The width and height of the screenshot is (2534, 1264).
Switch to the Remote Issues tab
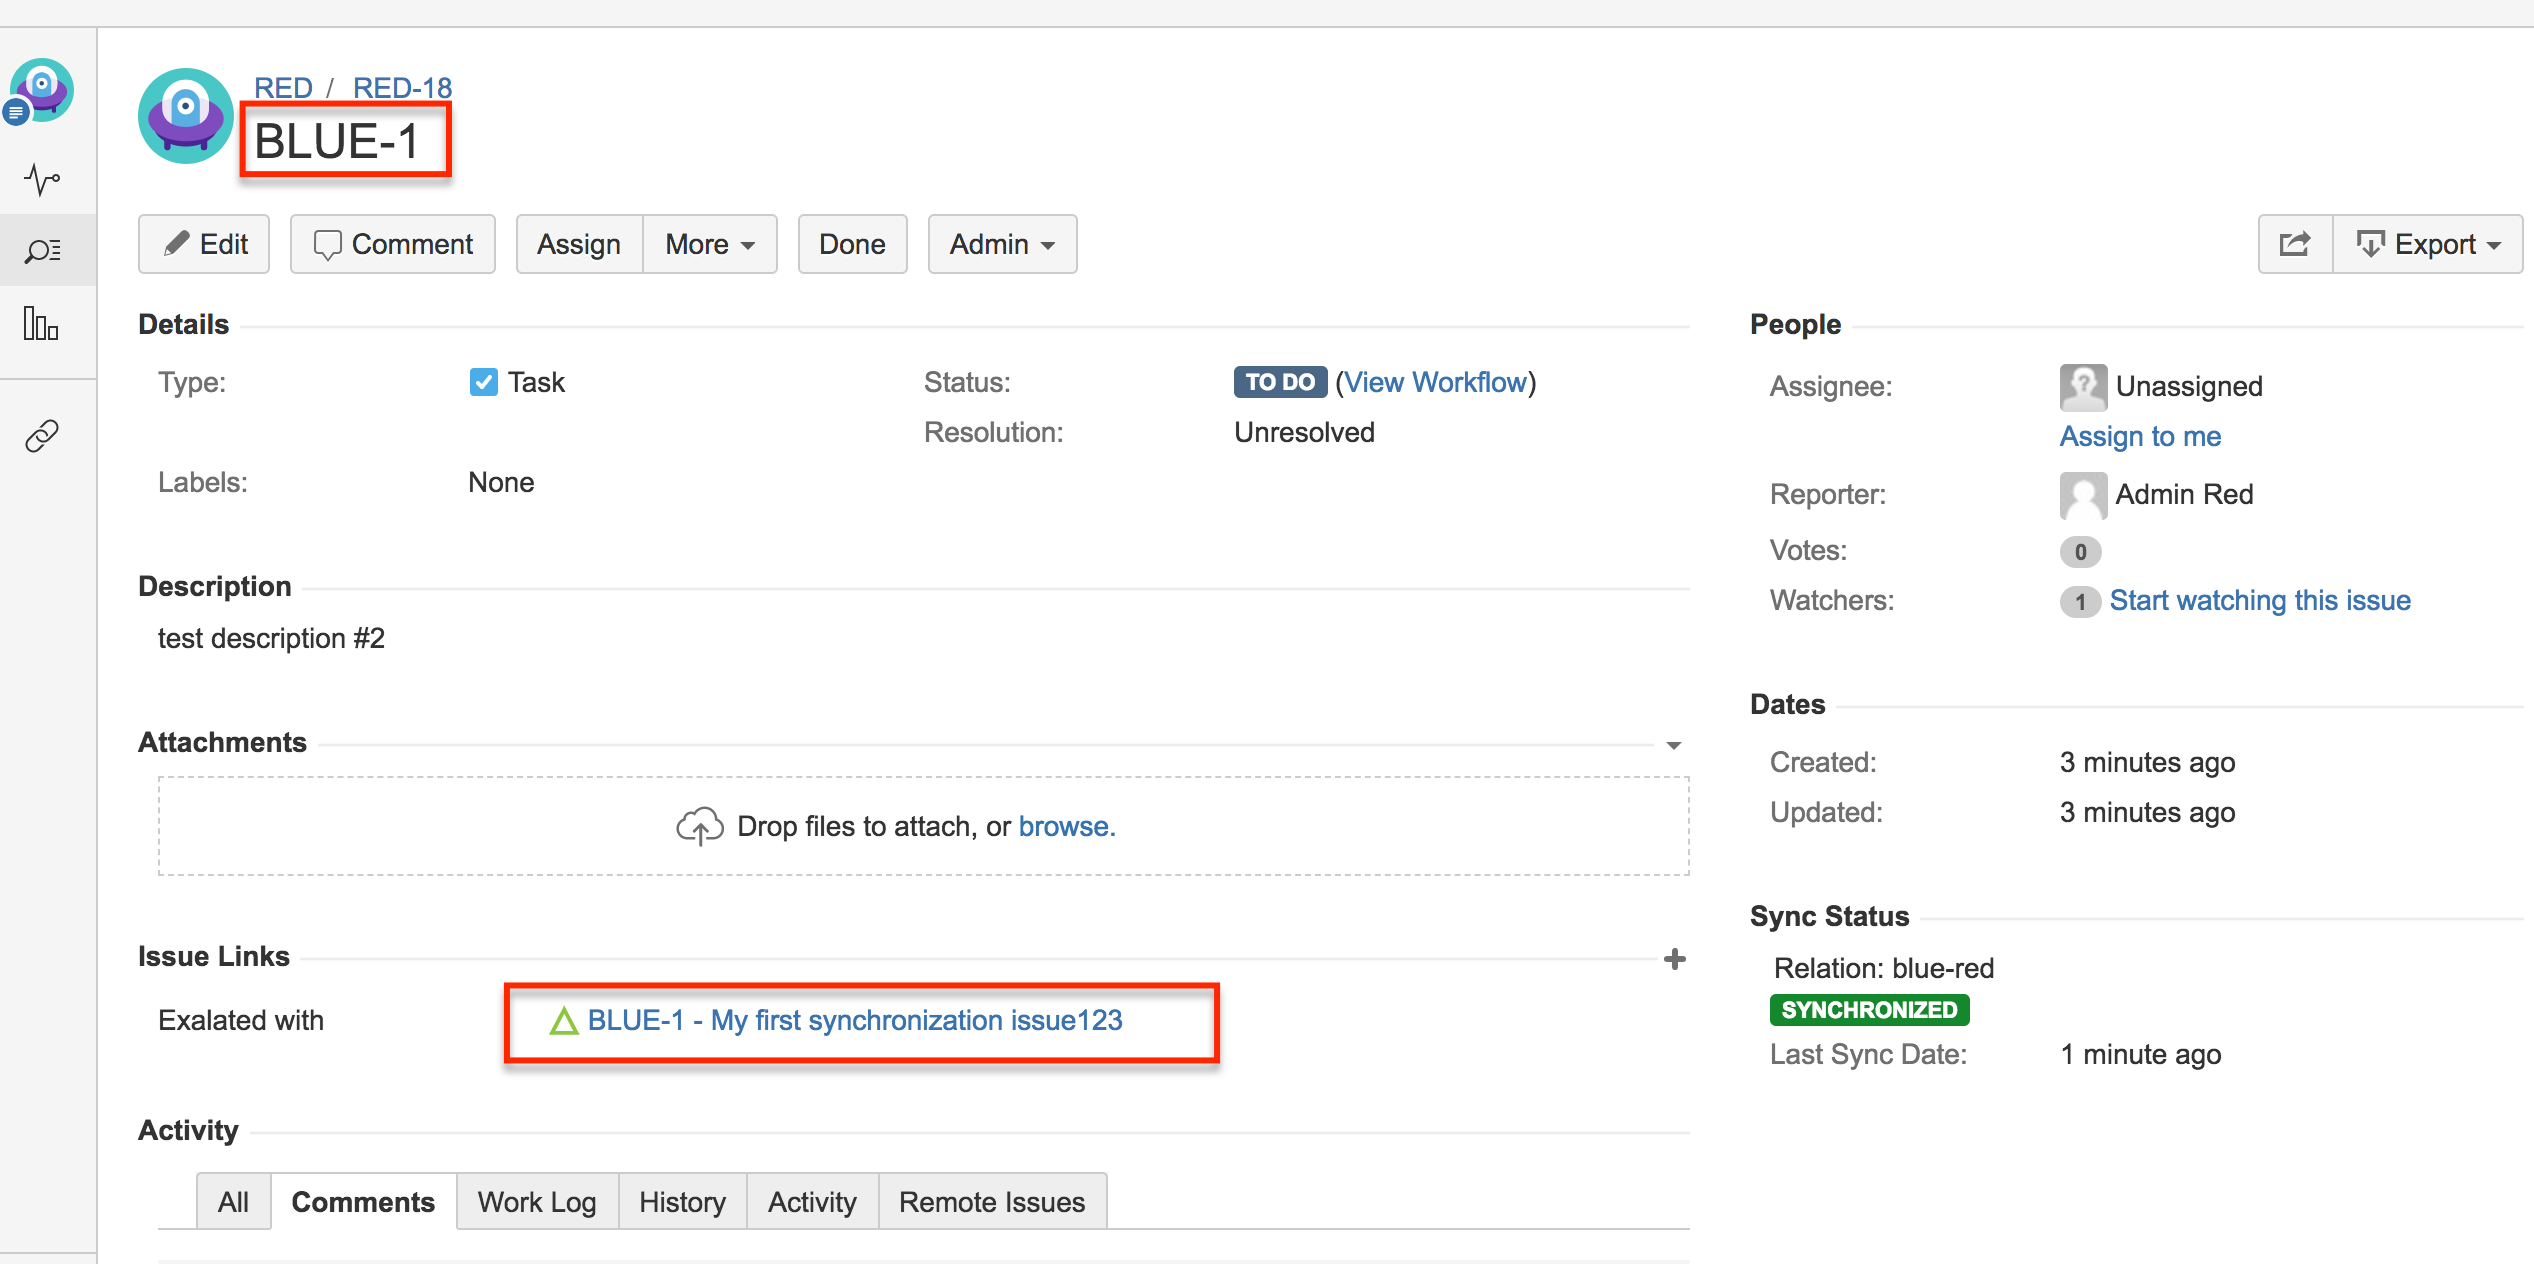point(991,1202)
